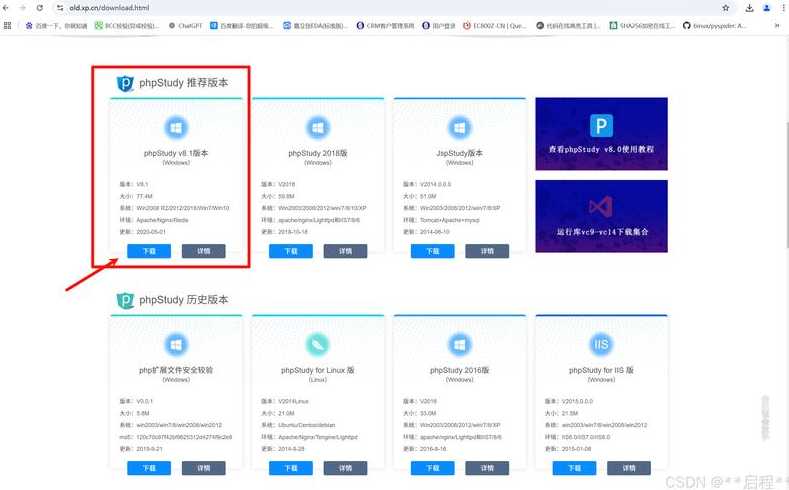Image resolution: width=789 pixels, height=490 pixels.
Task: Click the Windows icon on phpStudy 2016版 card
Action: pos(459,345)
